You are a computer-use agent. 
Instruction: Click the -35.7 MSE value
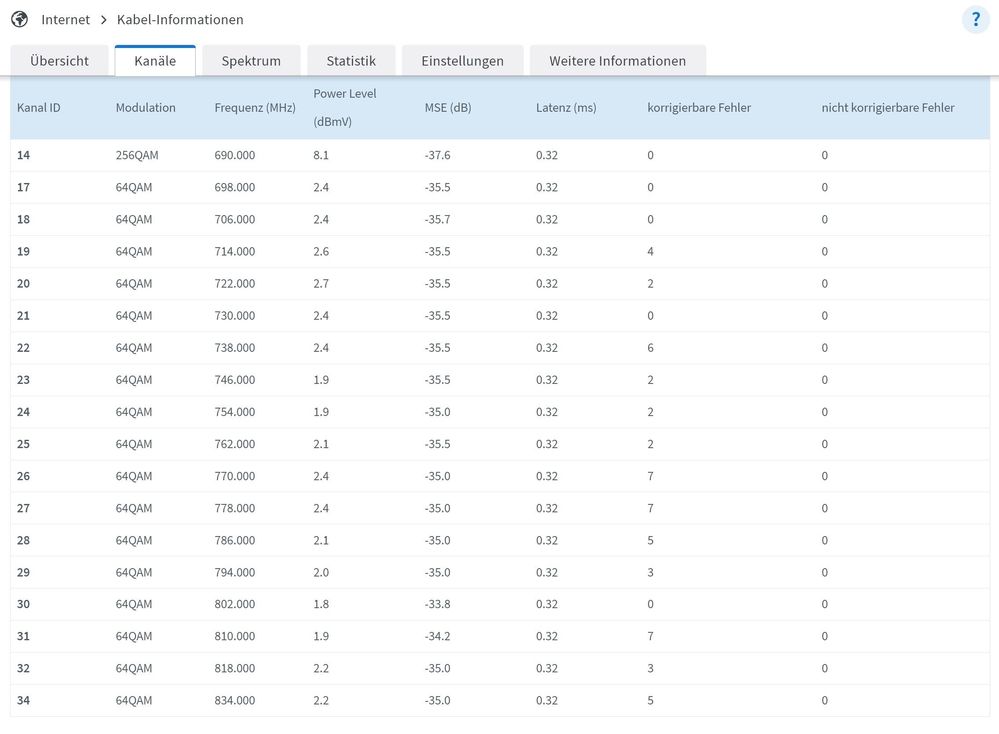click(x=437, y=219)
